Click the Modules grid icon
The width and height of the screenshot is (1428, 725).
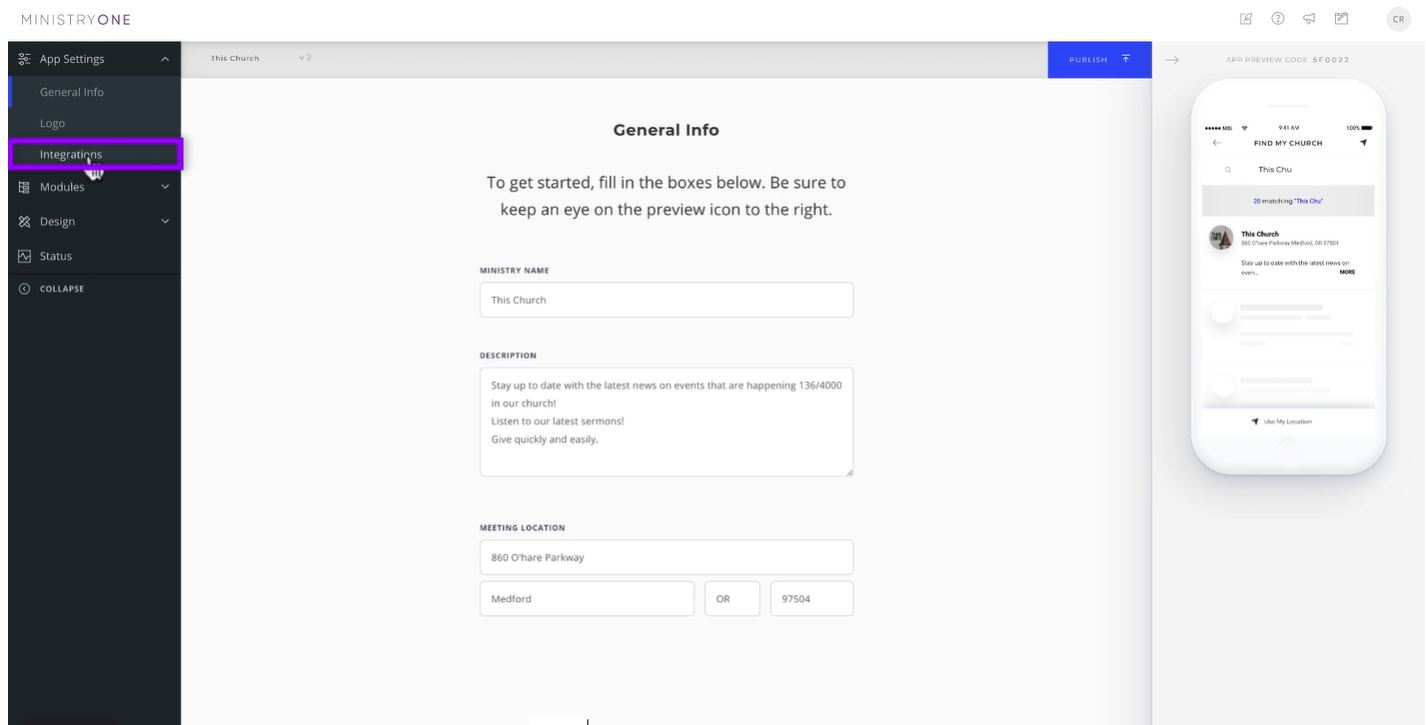[x=24, y=186]
